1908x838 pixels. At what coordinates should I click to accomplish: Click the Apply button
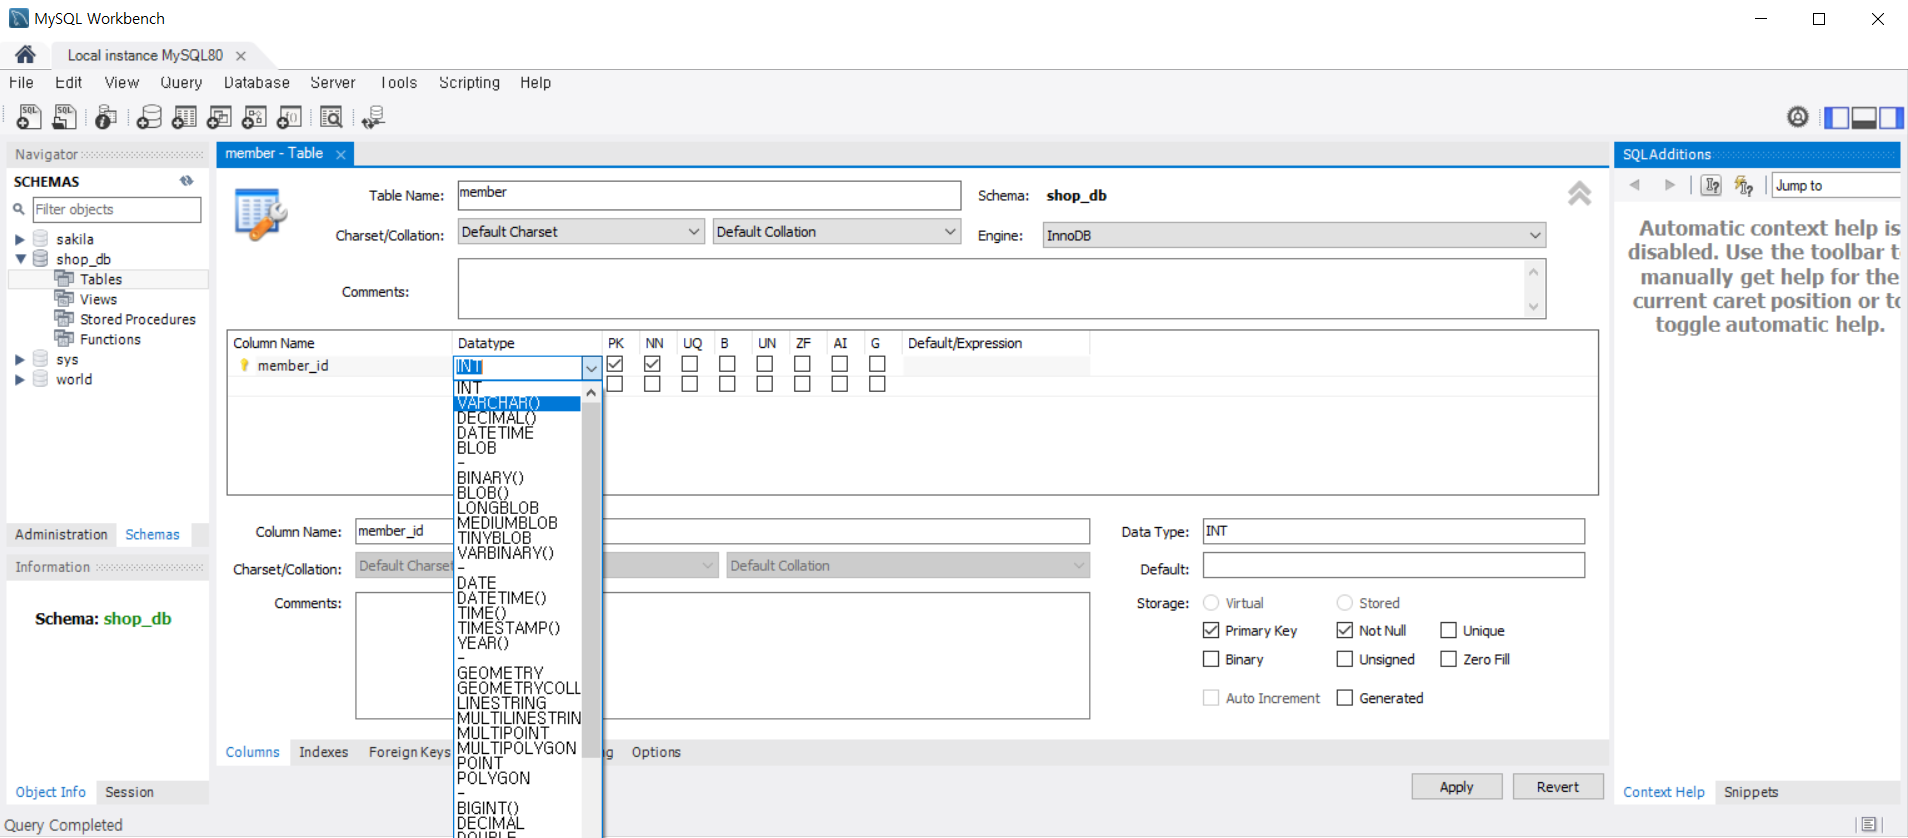coord(1456,787)
